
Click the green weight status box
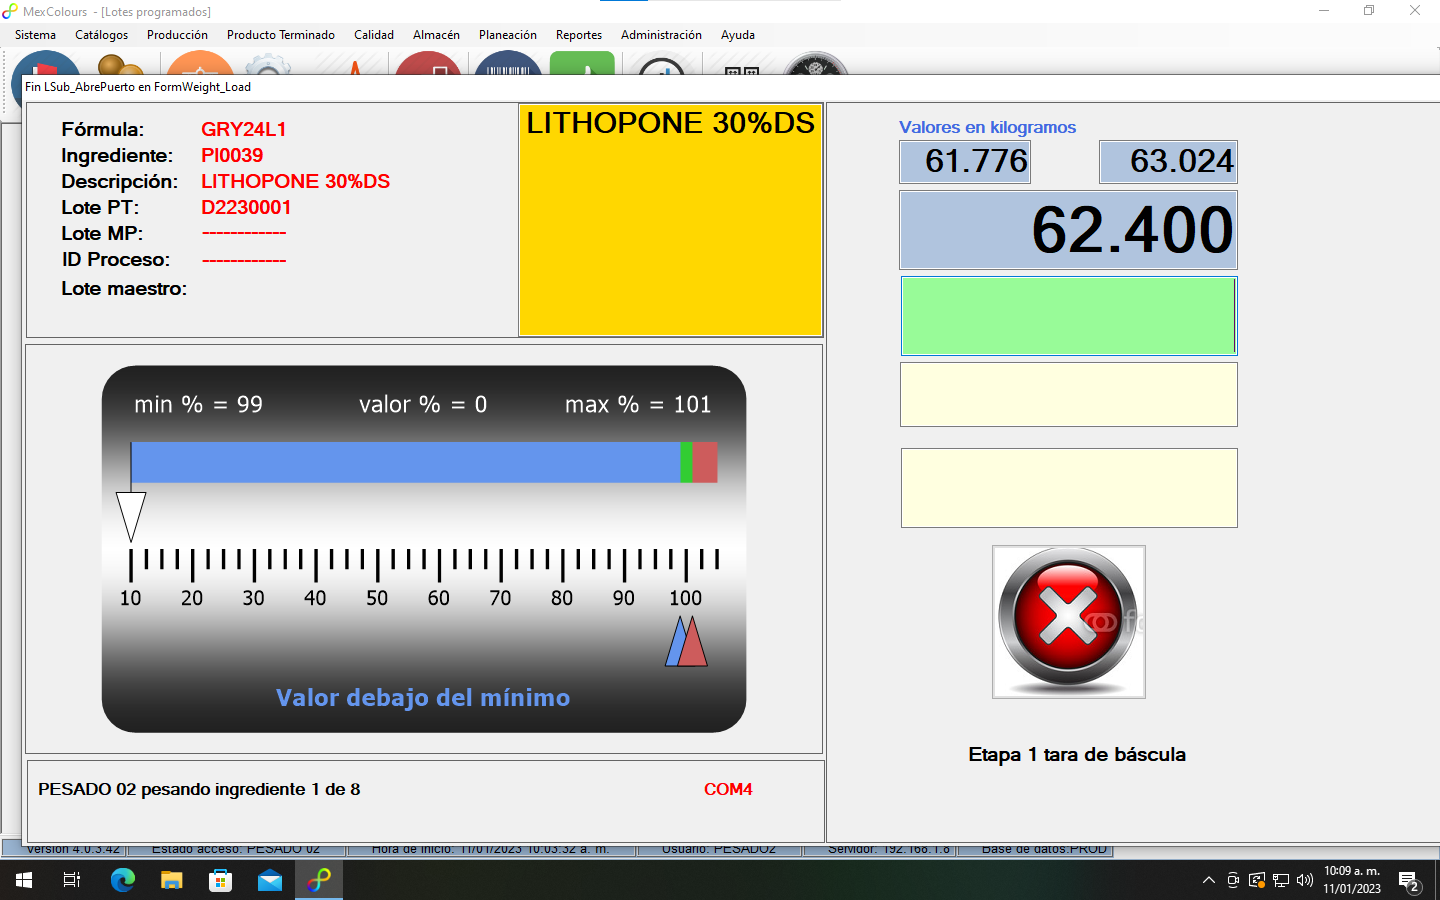[x=1068, y=316]
